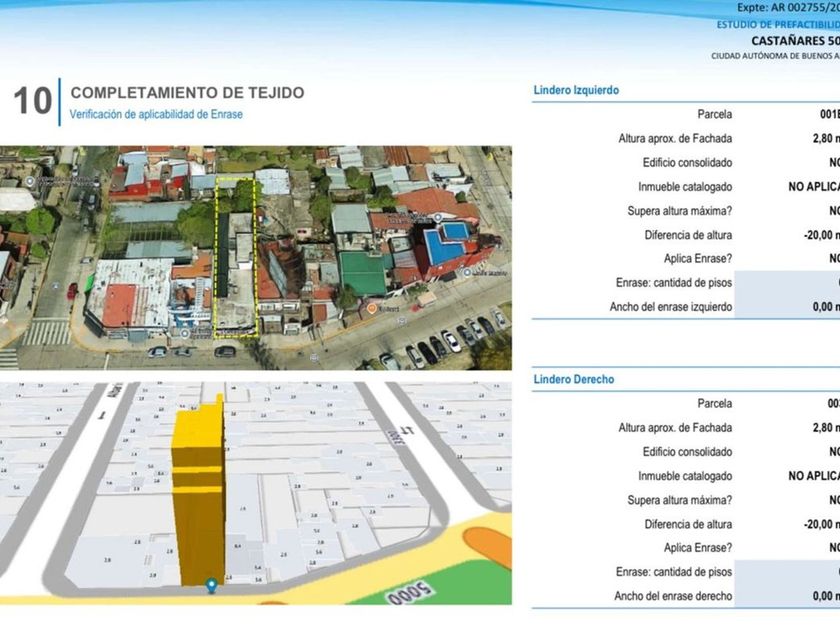The width and height of the screenshot is (840, 630).
Task: Select the 'ESTUDIO DE PREFACTIBILID' header line
Action: coord(778,25)
